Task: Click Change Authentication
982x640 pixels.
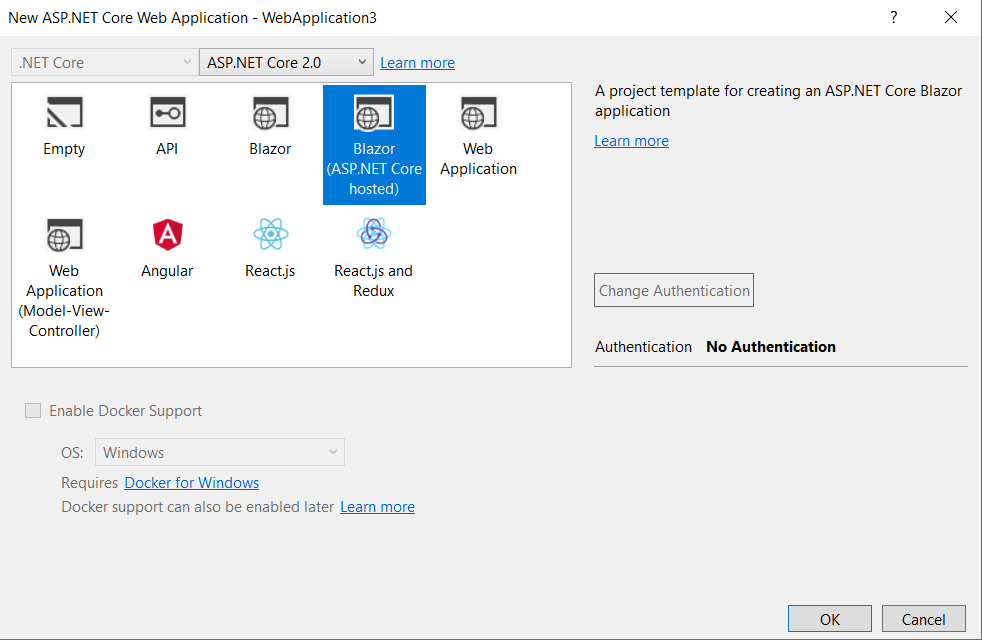Action: (x=673, y=290)
